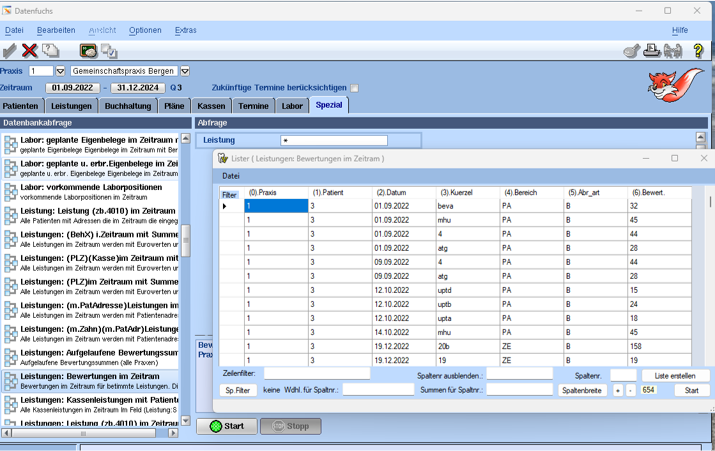Viewport: 715px width, 451px height.
Task: Click the Lister window title icon
Action: pos(223,158)
